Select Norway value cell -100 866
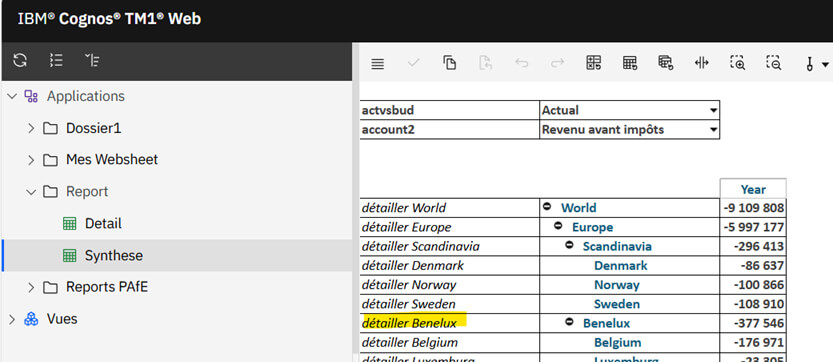 (x=753, y=285)
